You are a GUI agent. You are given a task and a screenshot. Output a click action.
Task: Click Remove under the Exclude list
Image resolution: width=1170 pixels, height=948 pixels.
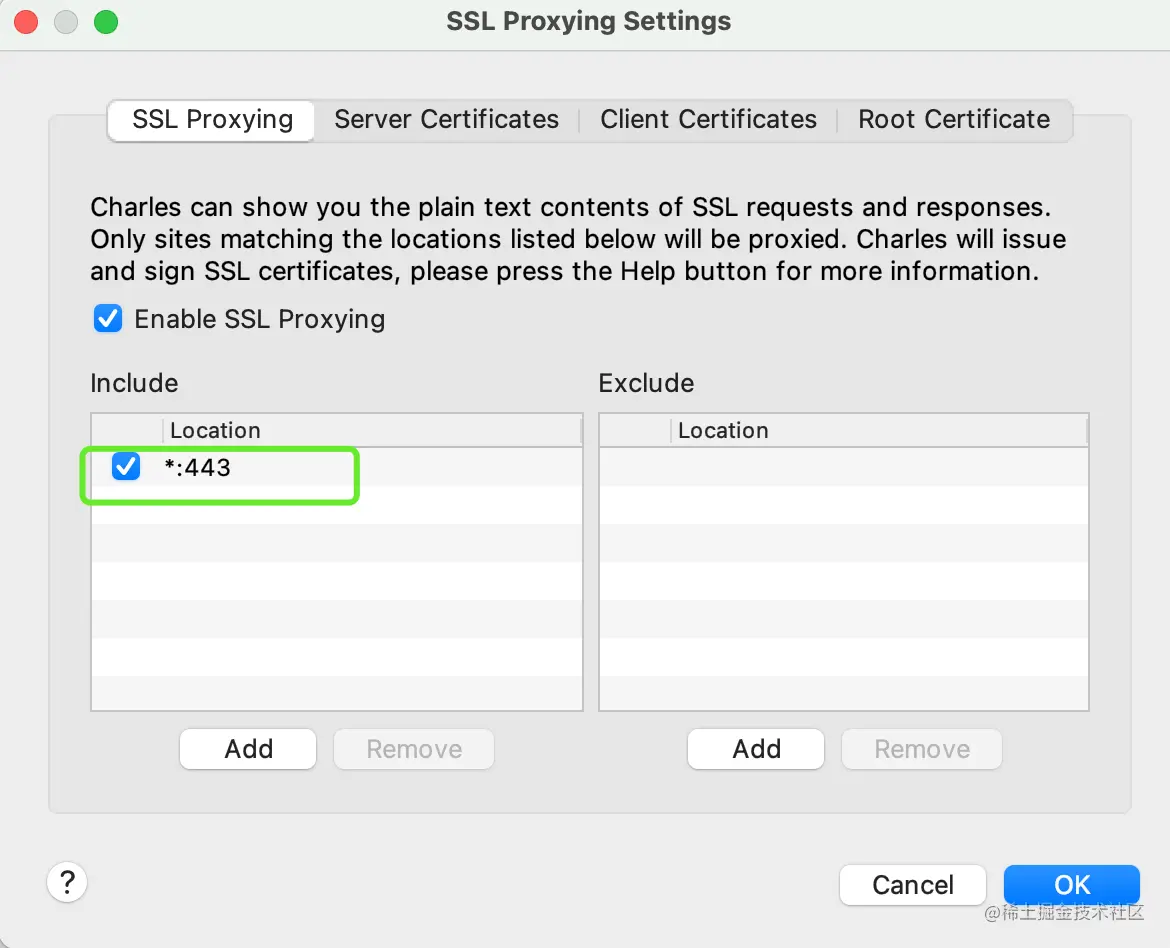tap(922, 749)
